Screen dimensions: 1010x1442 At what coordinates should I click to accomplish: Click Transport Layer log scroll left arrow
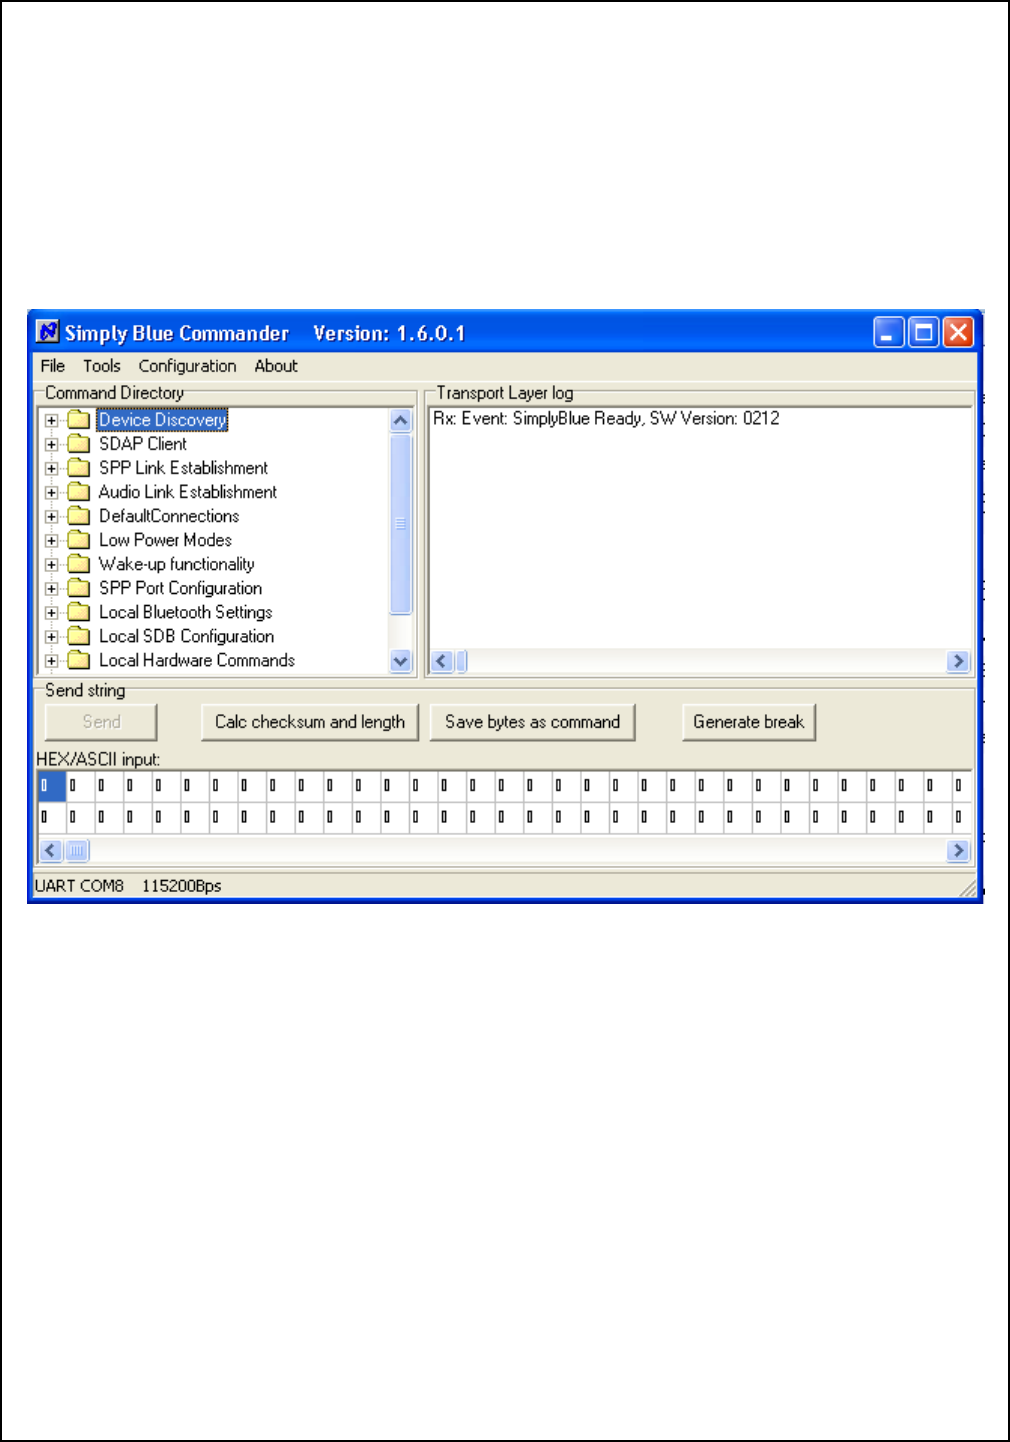coord(442,661)
